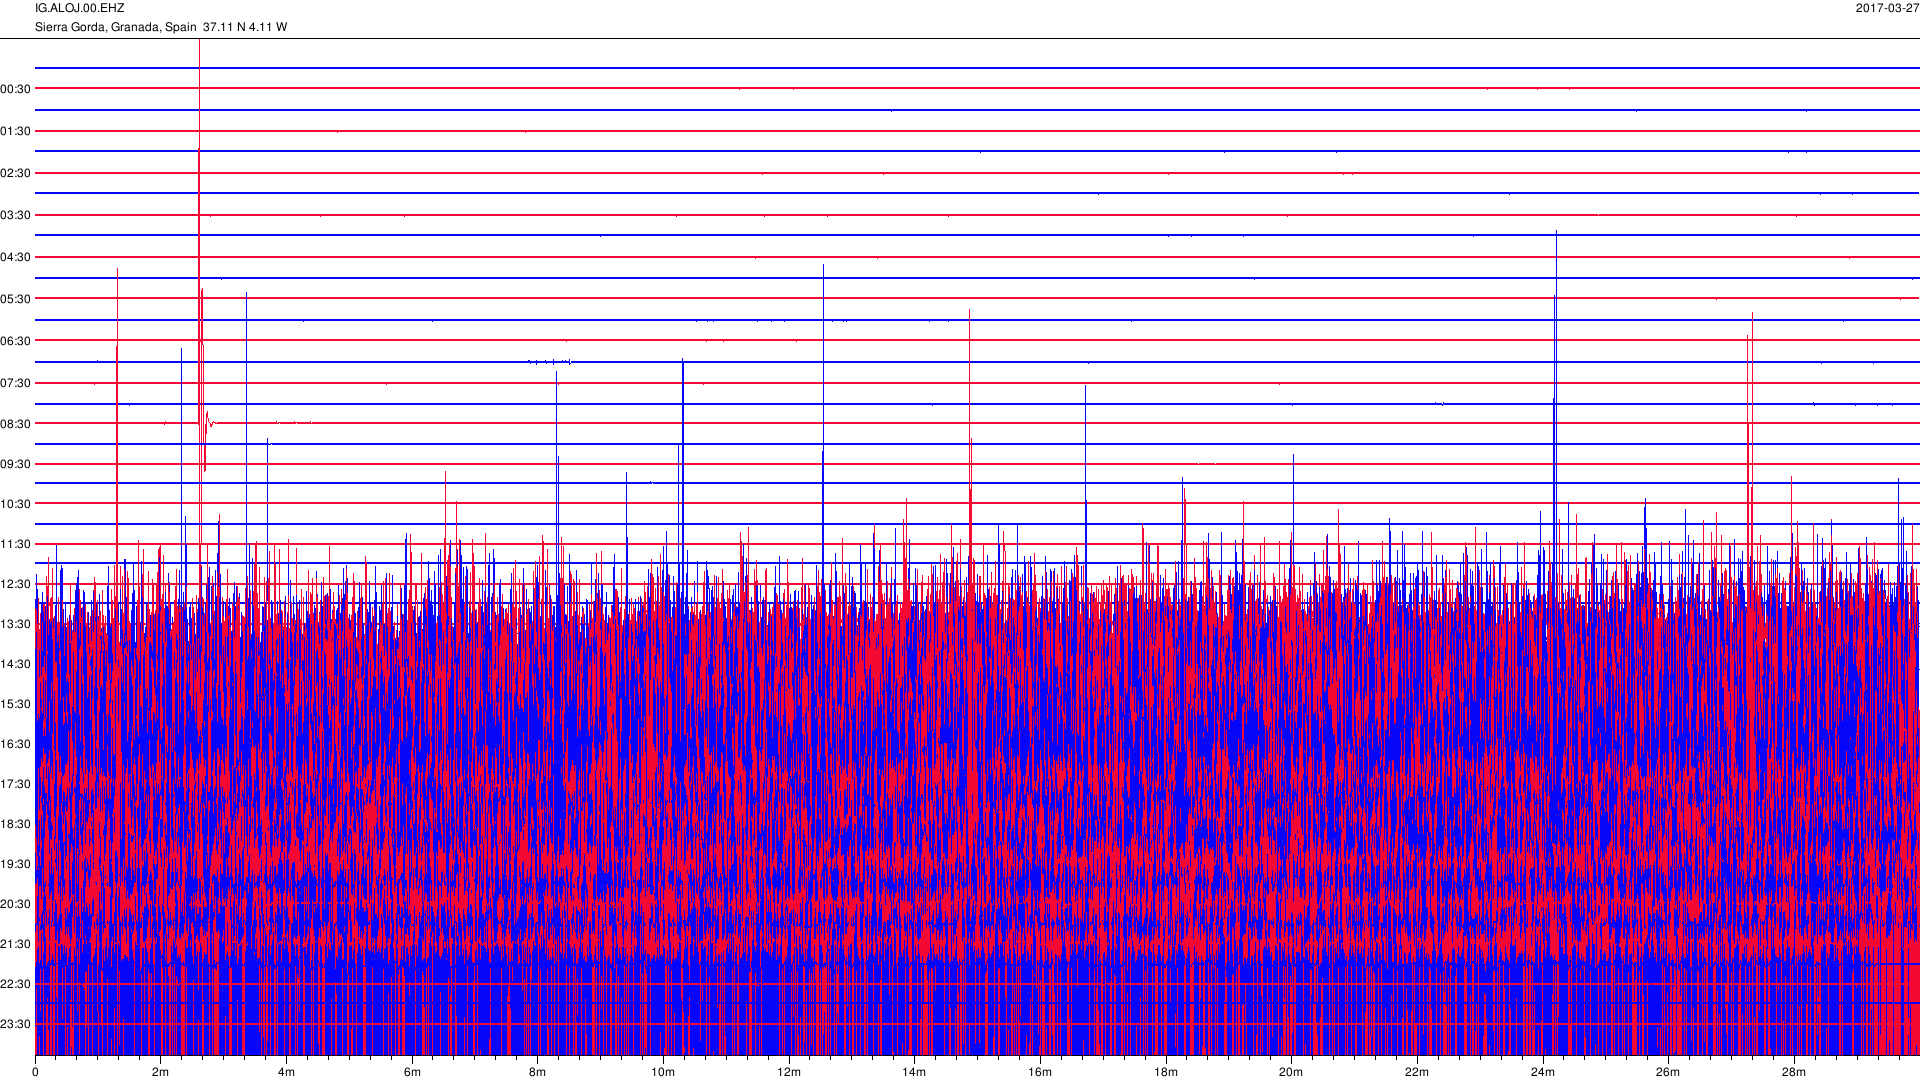Select the 19:30 time label
Image resolution: width=1920 pixels, height=1080 pixels.
coord(16,864)
